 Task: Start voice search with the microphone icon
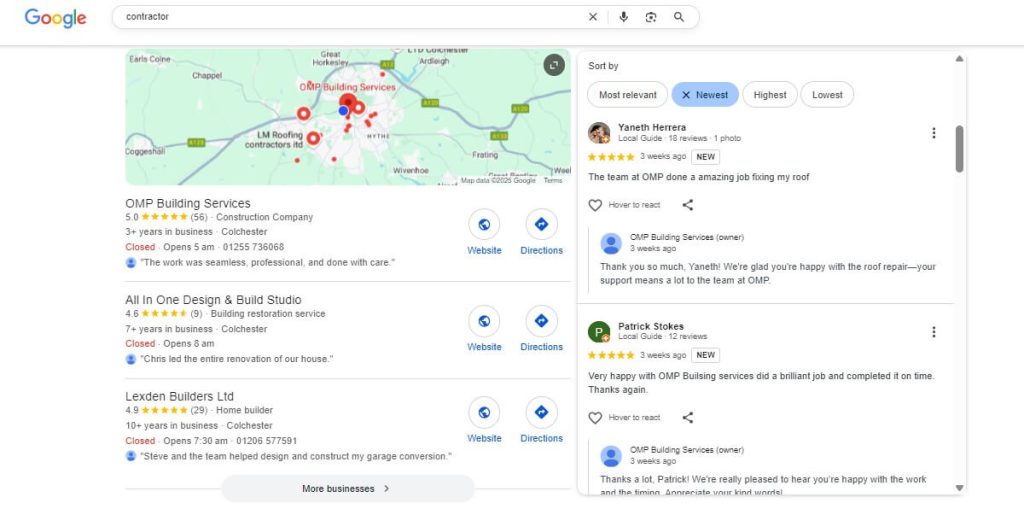point(624,17)
